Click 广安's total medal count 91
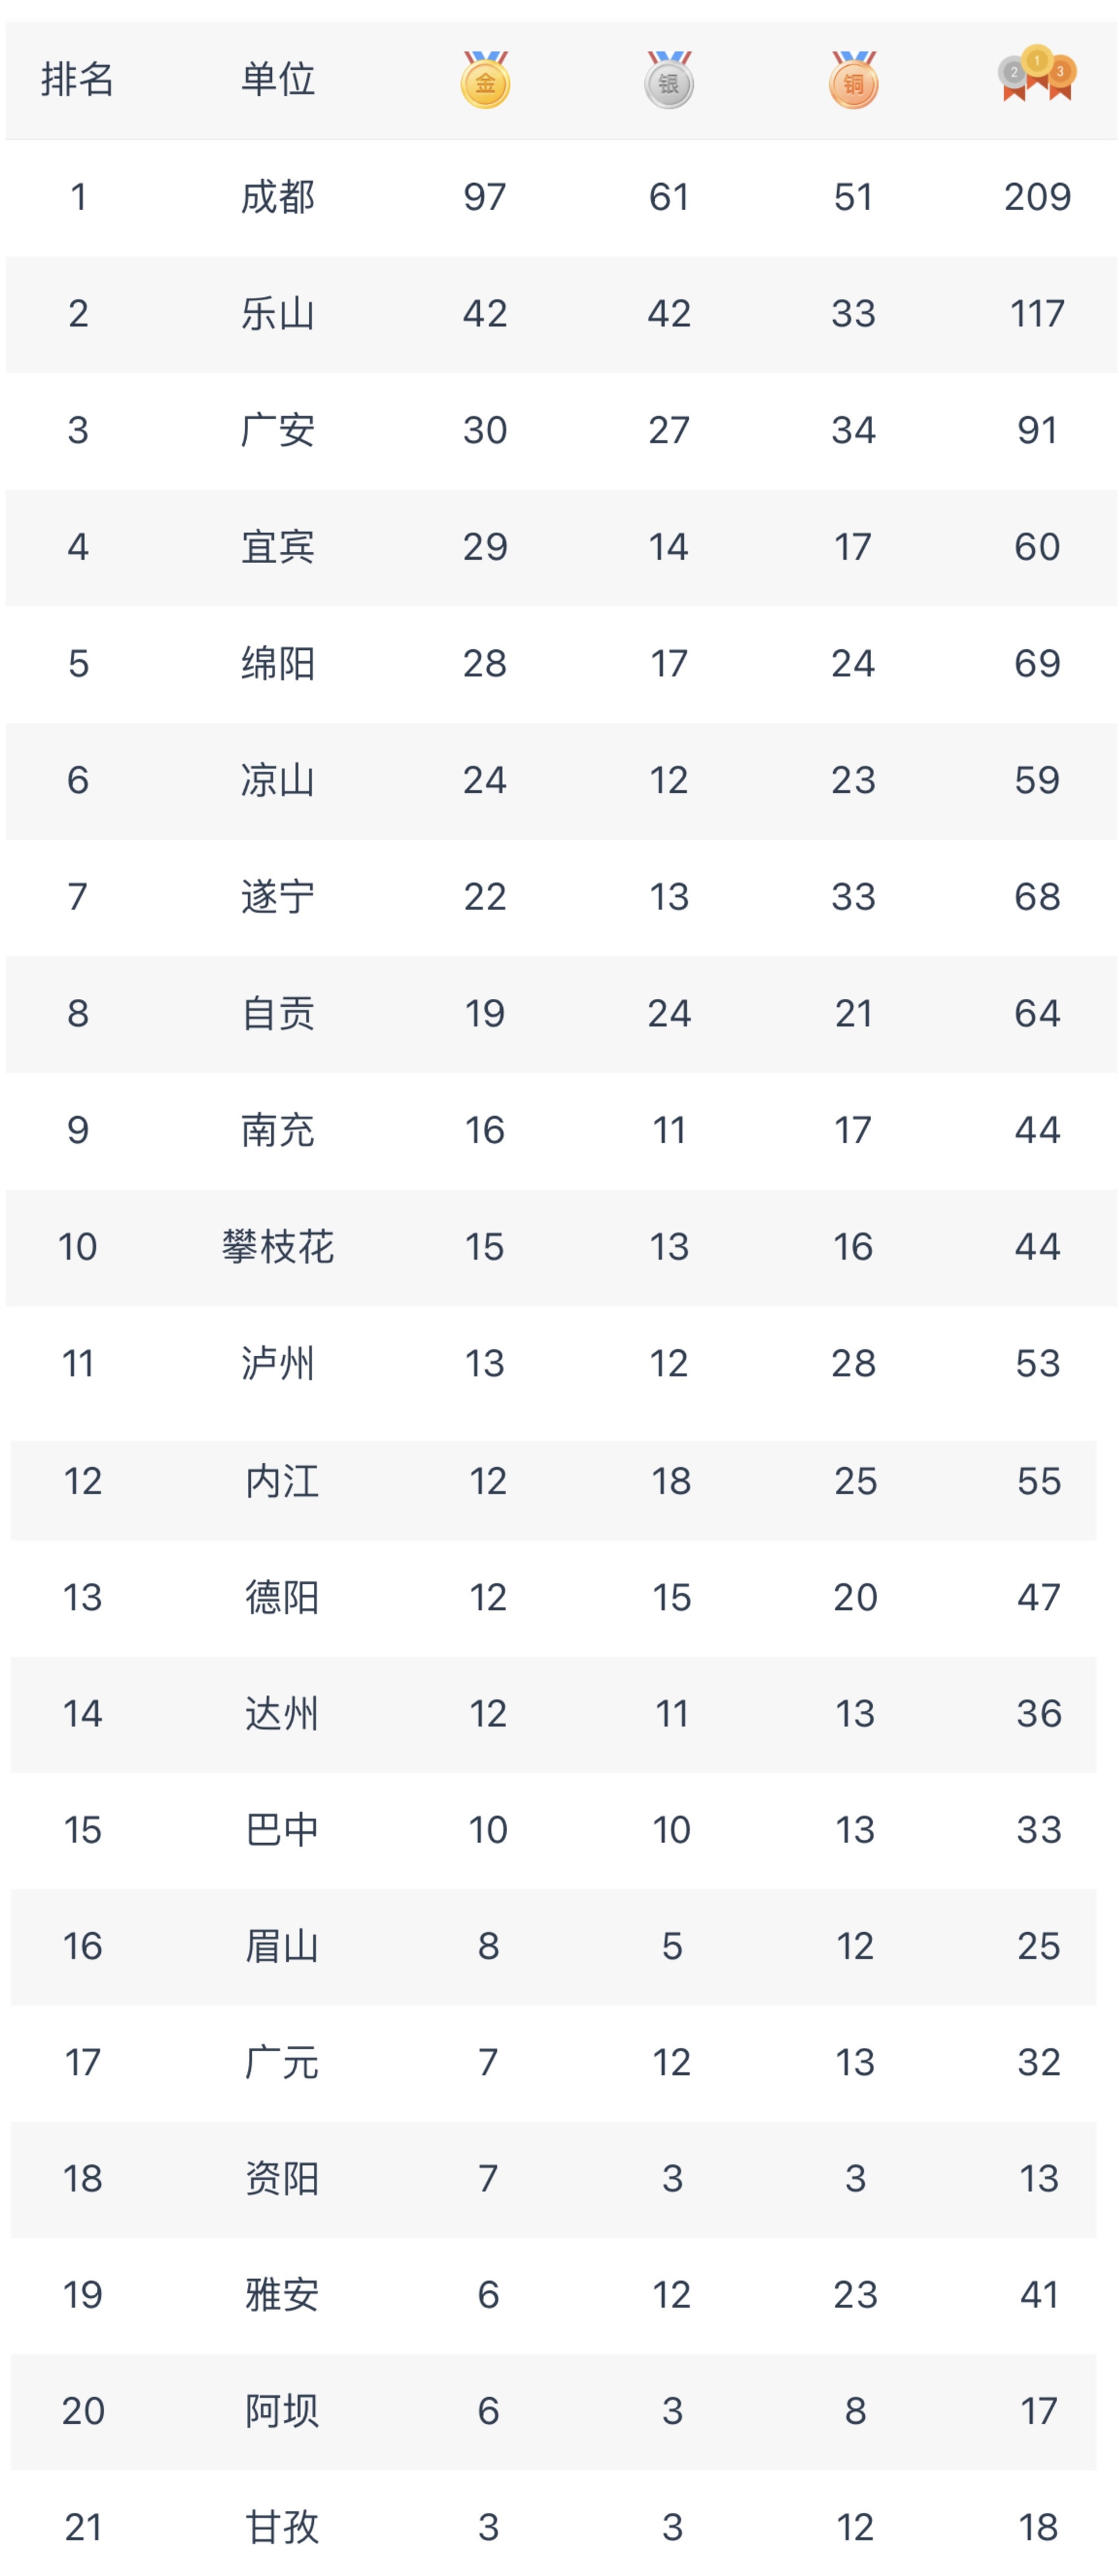The height and width of the screenshot is (2576, 1119). pyautogui.click(x=1037, y=431)
